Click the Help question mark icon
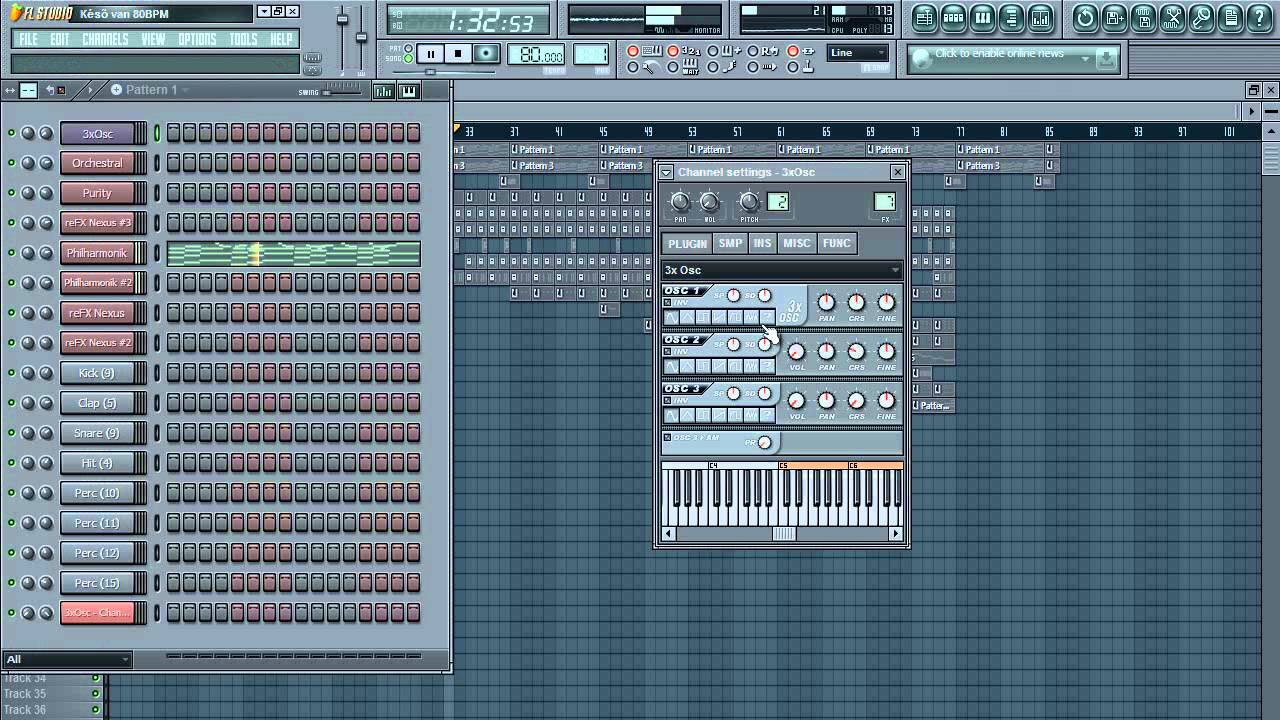1280x720 pixels. 1259,17
